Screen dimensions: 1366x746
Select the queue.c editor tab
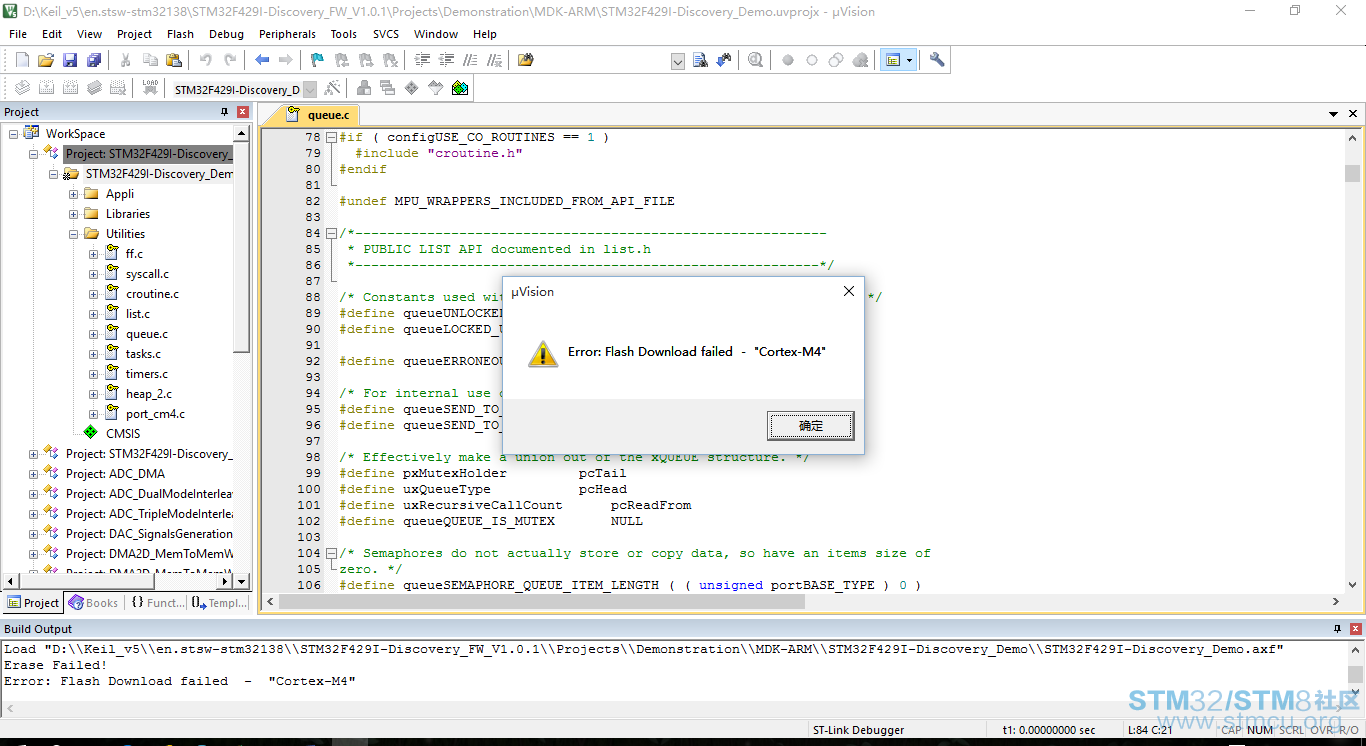(x=320, y=115)
